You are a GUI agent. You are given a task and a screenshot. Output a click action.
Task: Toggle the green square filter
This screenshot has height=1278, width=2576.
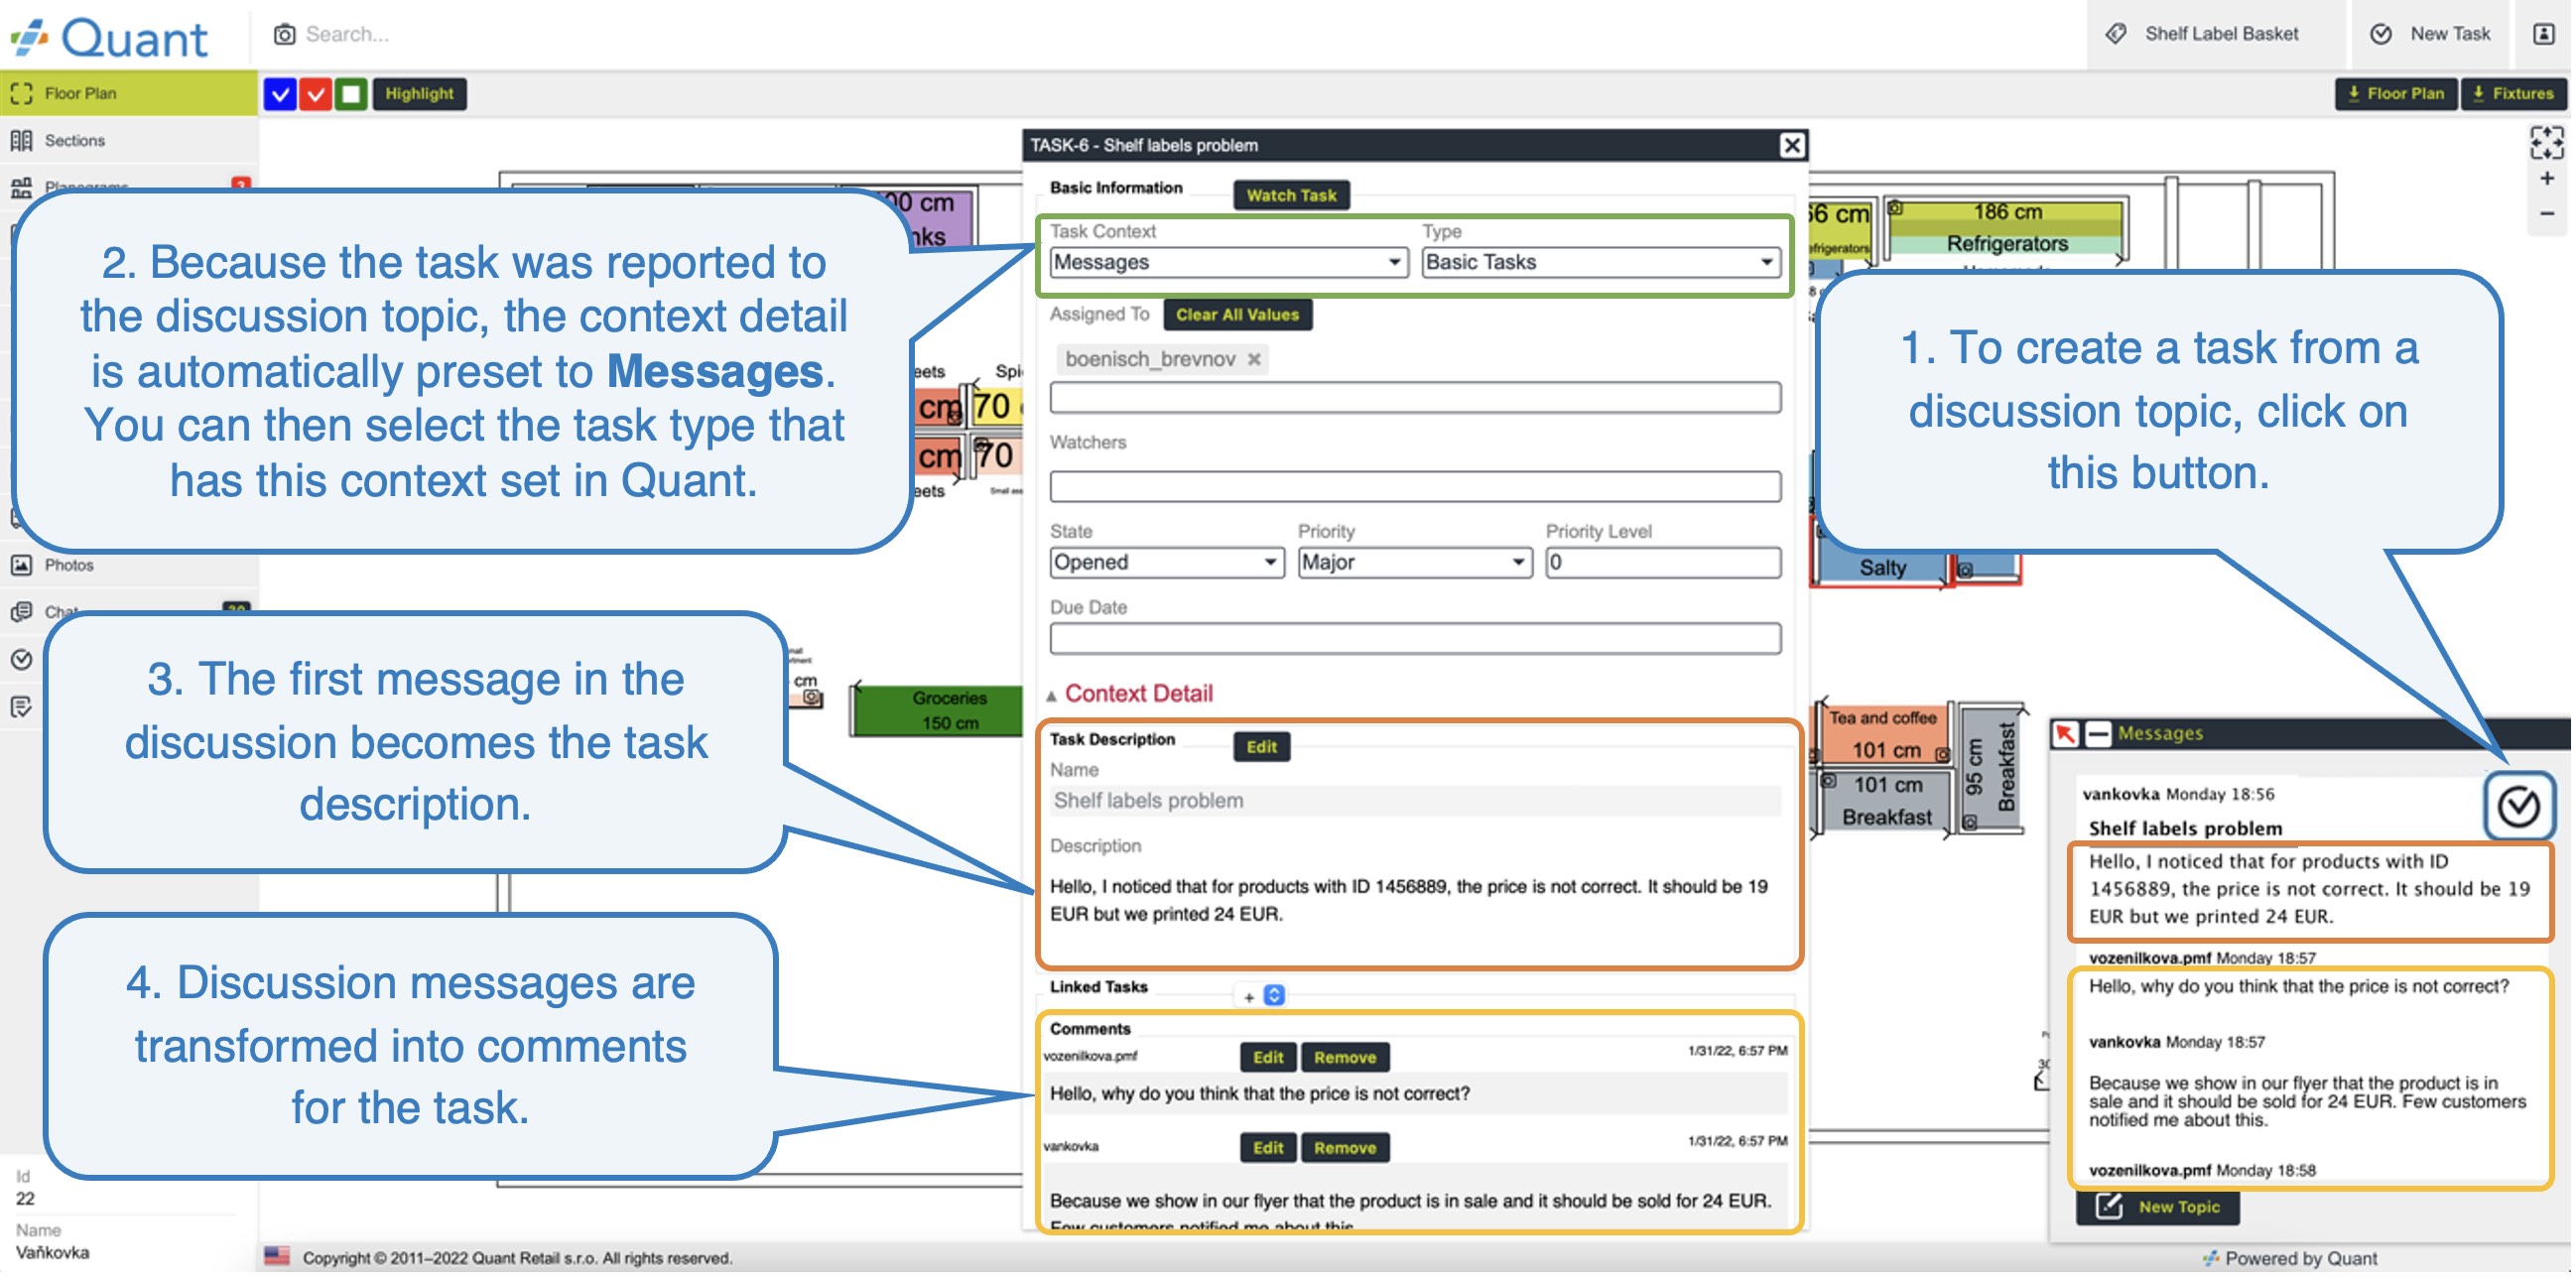click(x=351, y=94)
